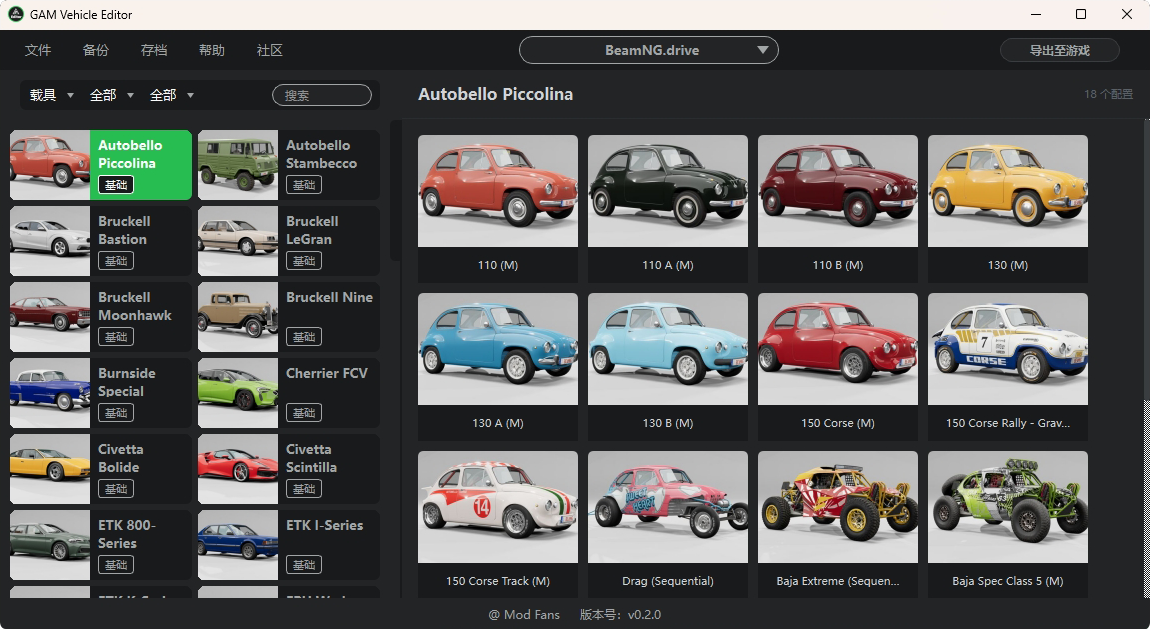Choose the Civetta Scintilla vehicle
Image resolution: width=1150 pixels, height=629 pixels.
[288, 469]
